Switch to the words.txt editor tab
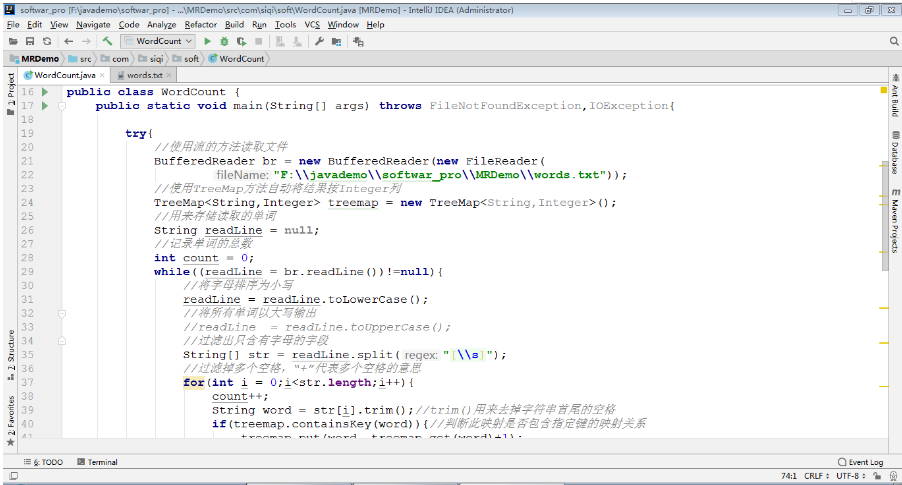Image resolution: width=902 pixels, height=485 pixels. pos(144,75)
